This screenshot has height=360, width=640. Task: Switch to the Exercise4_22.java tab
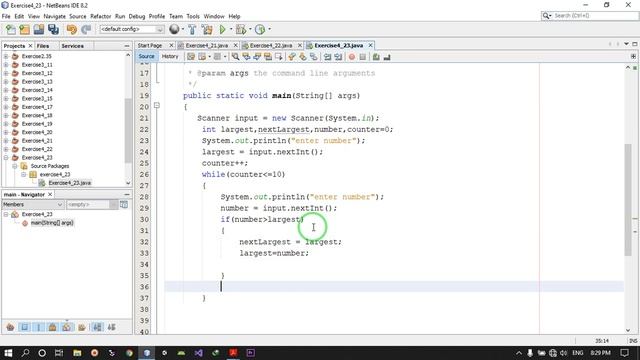point(271,45)
